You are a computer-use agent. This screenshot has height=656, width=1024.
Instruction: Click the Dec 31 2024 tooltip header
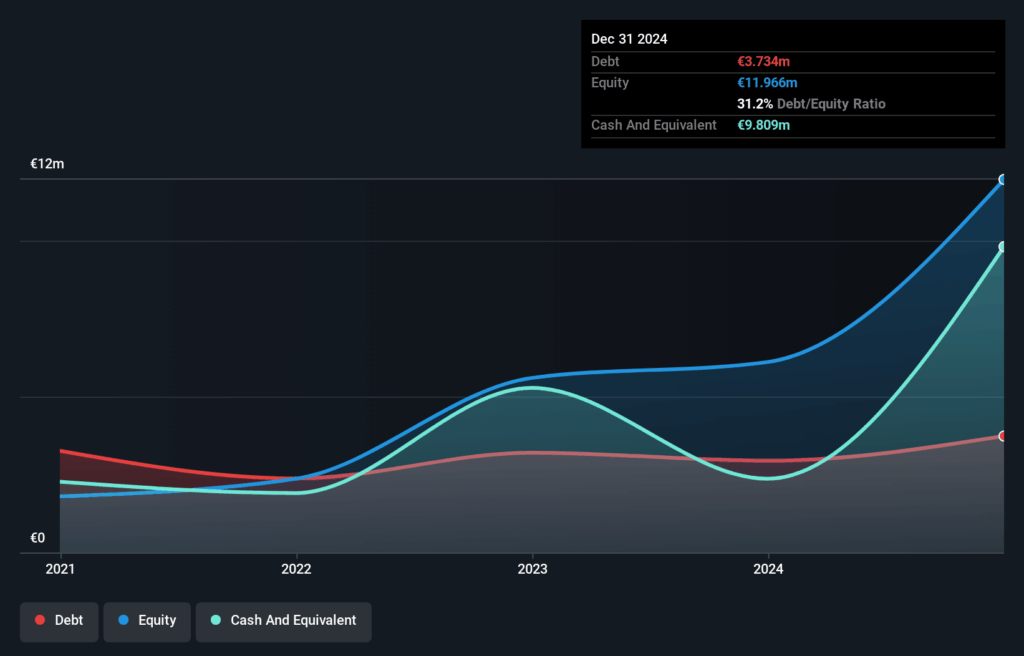(x=629, y=39)
